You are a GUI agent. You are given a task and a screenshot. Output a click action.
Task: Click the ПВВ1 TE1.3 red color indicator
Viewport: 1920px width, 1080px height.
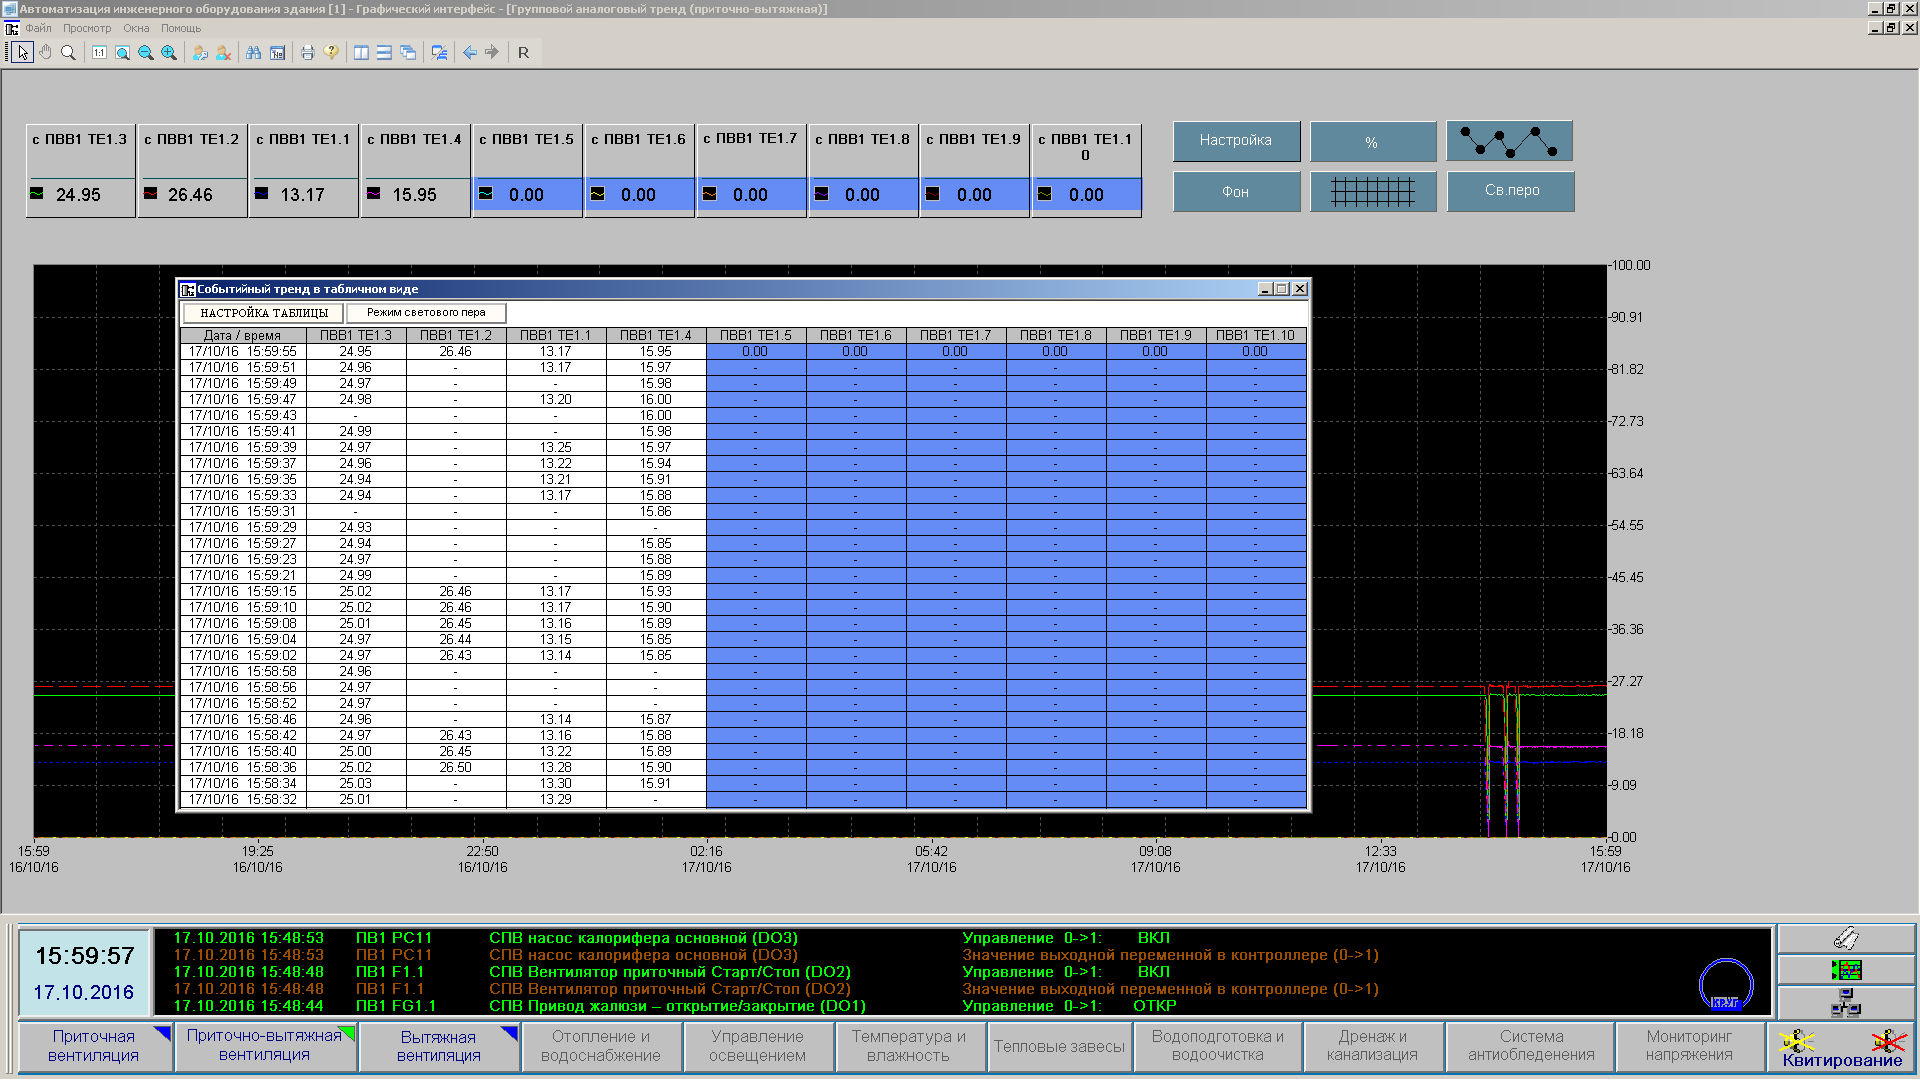click(37, 194)
